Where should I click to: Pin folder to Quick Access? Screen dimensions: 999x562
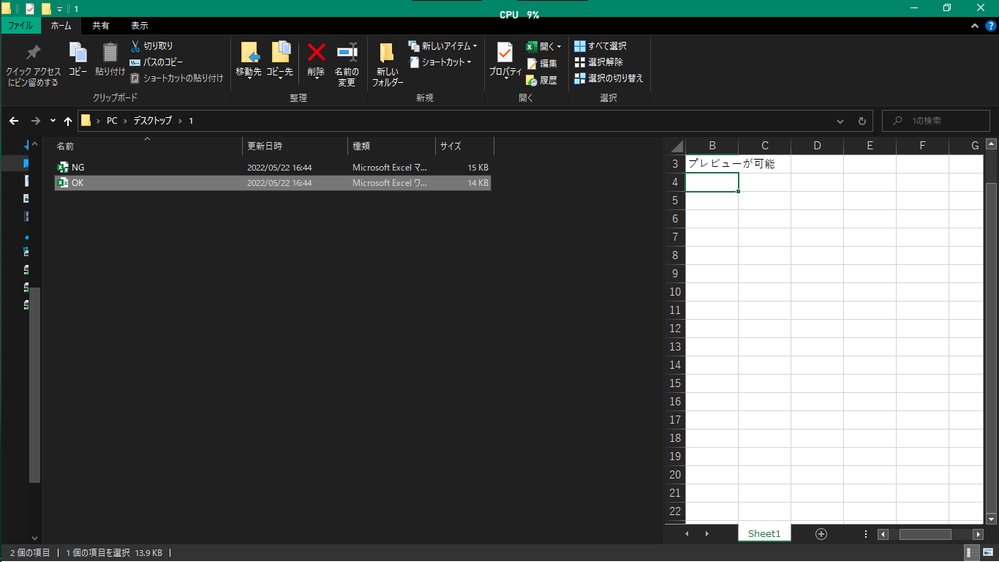pyautogui.click(x=33, y=66)
